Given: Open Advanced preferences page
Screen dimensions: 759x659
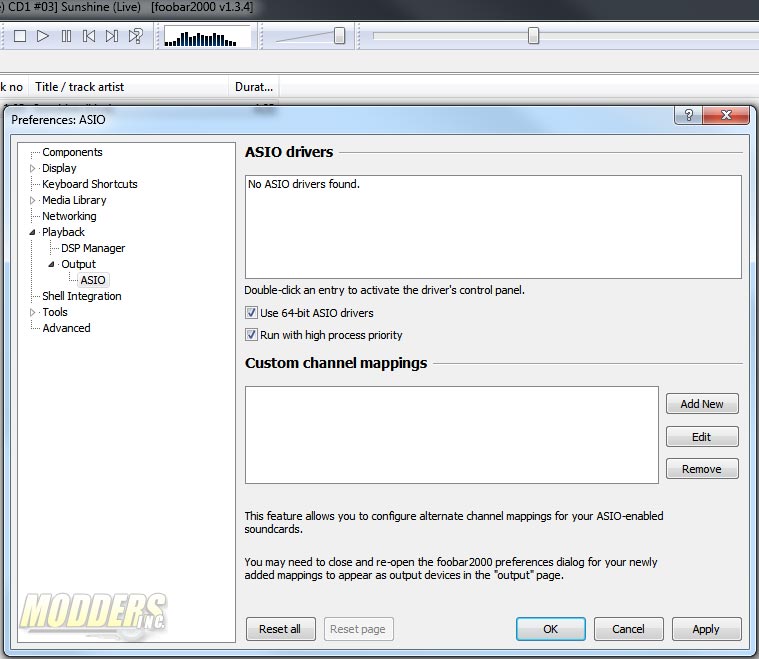Looking at the screenshot, I should click(66, 328).
